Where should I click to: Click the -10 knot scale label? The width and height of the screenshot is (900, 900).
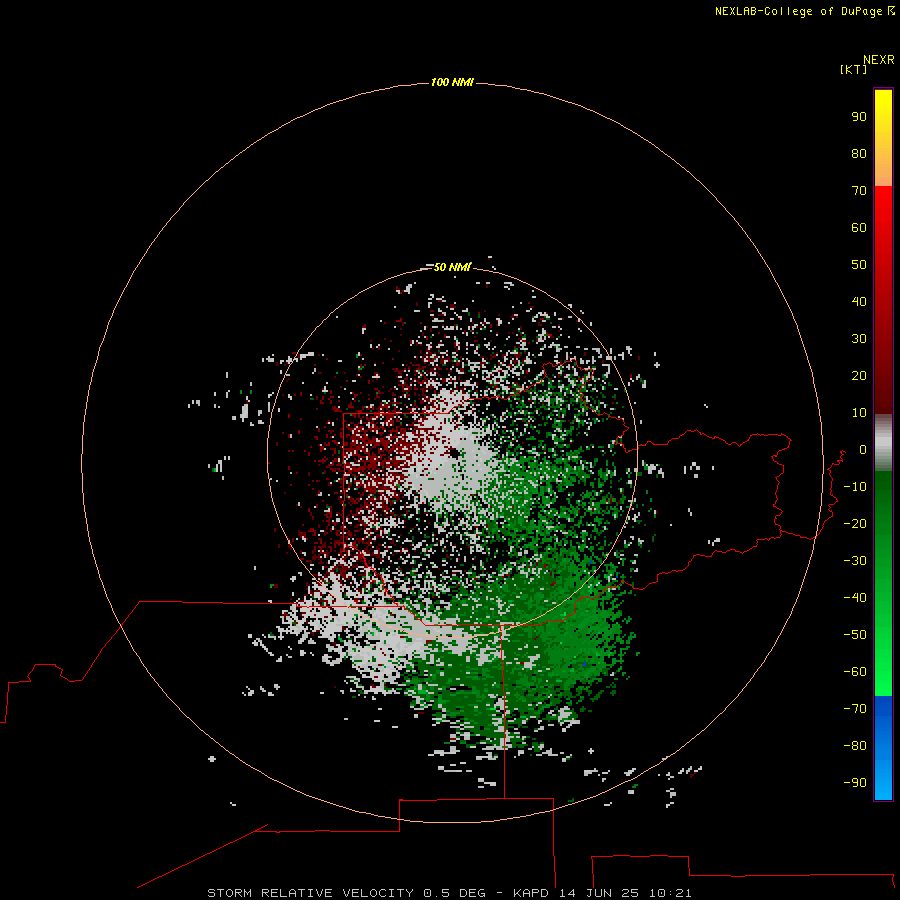point(855,487)
